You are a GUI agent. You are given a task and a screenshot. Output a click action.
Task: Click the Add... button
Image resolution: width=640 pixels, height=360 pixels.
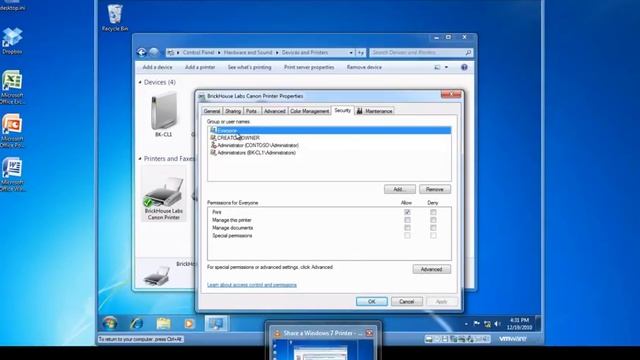pos(400,189)
